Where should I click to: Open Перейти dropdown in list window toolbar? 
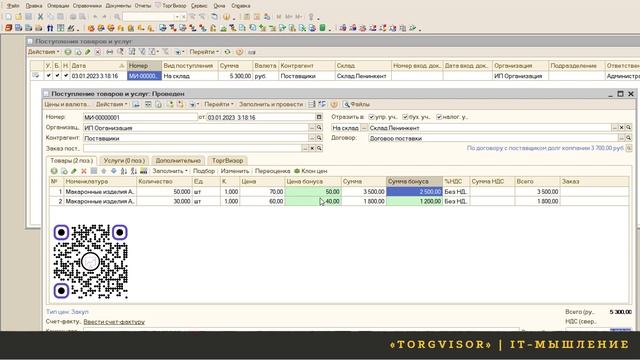coord(204,52)
